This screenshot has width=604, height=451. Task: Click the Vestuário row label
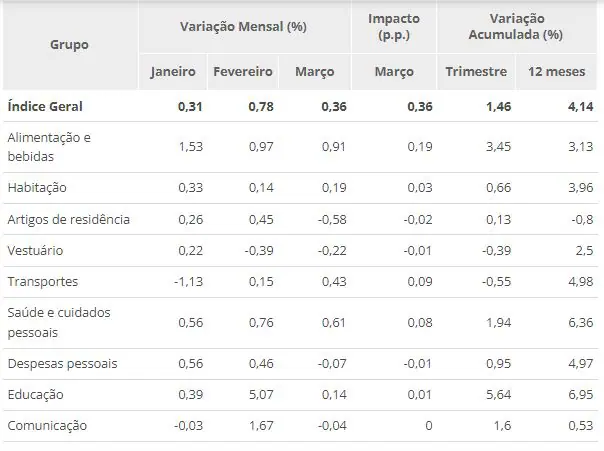coord(35,251)
